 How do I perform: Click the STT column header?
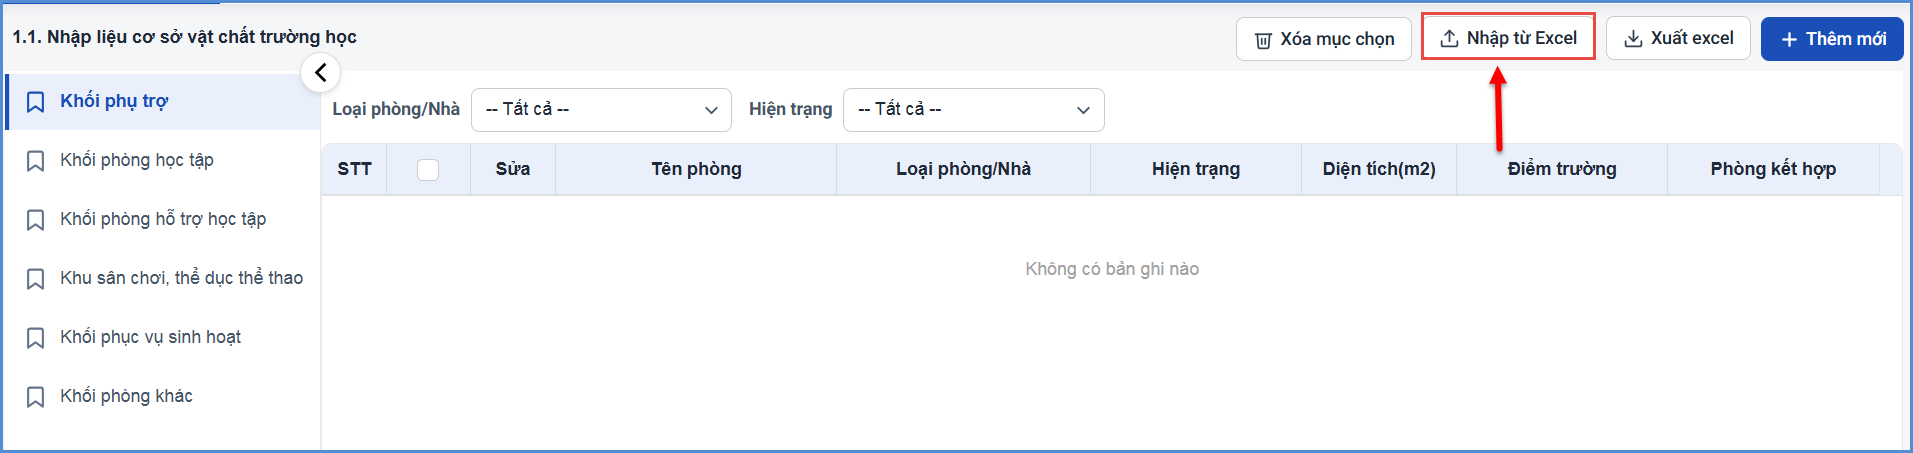(x=354, y=169)
